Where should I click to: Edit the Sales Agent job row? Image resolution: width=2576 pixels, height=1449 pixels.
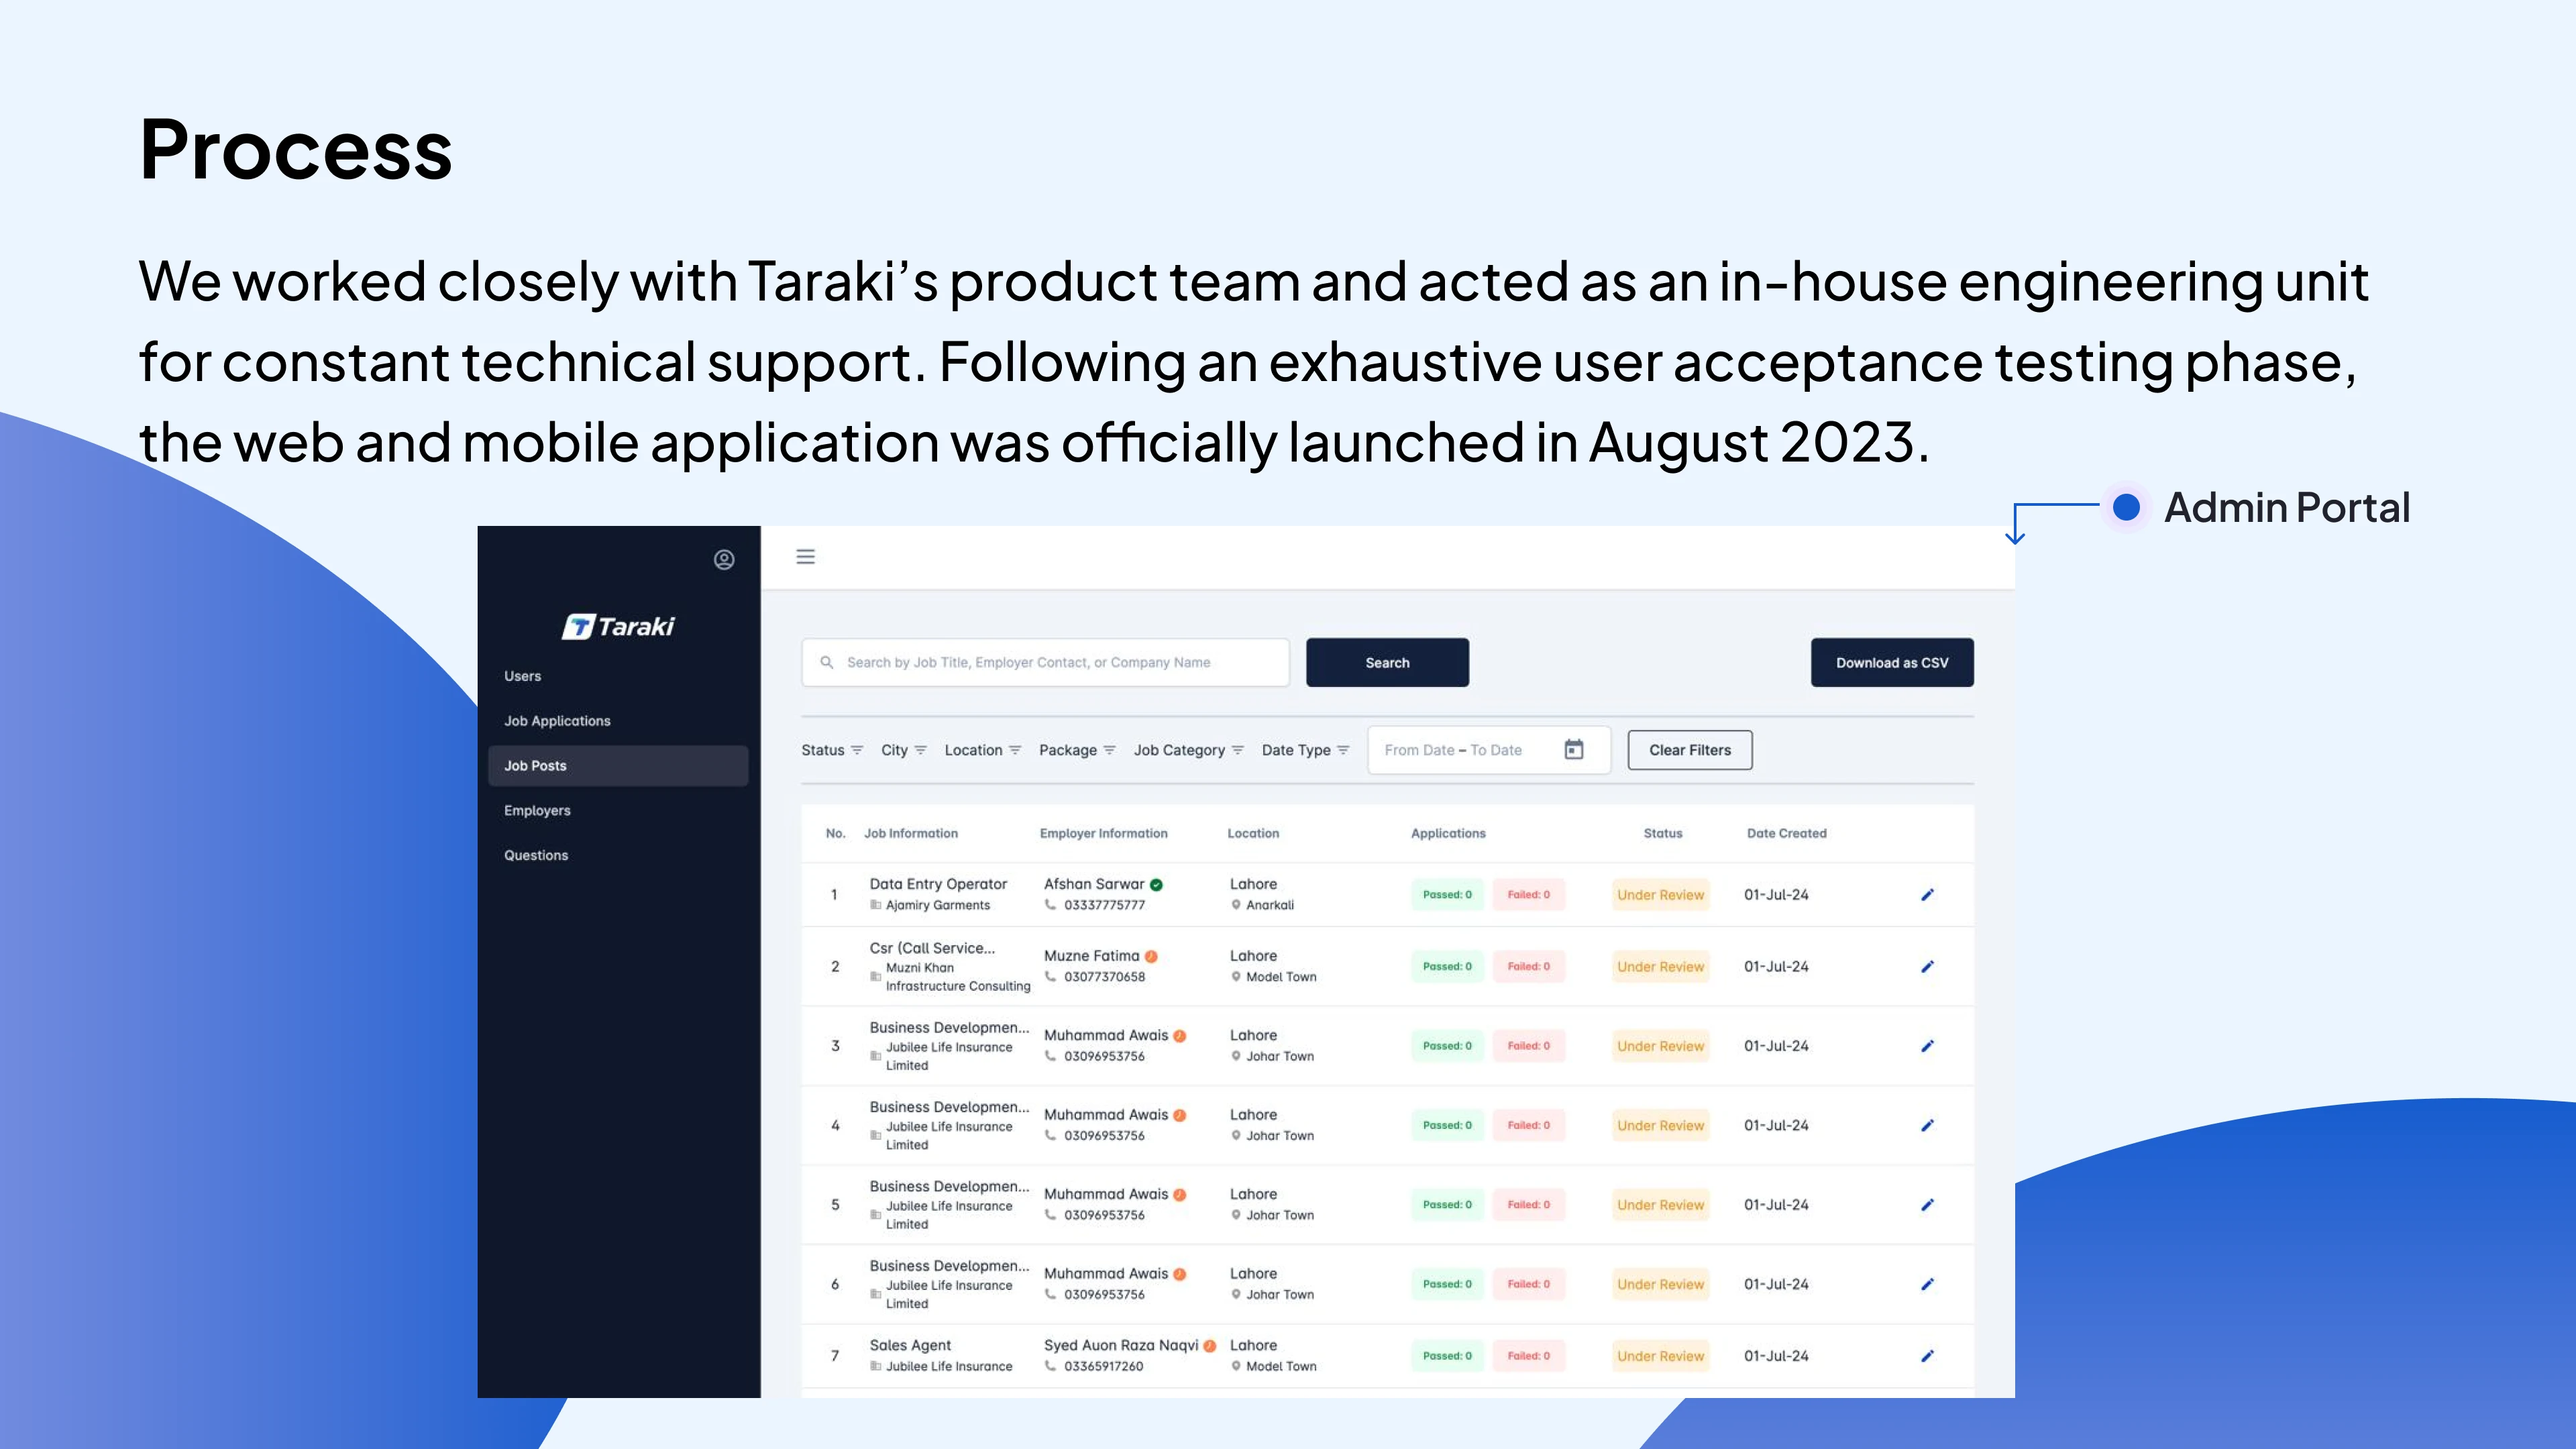click(1927, 1355)
